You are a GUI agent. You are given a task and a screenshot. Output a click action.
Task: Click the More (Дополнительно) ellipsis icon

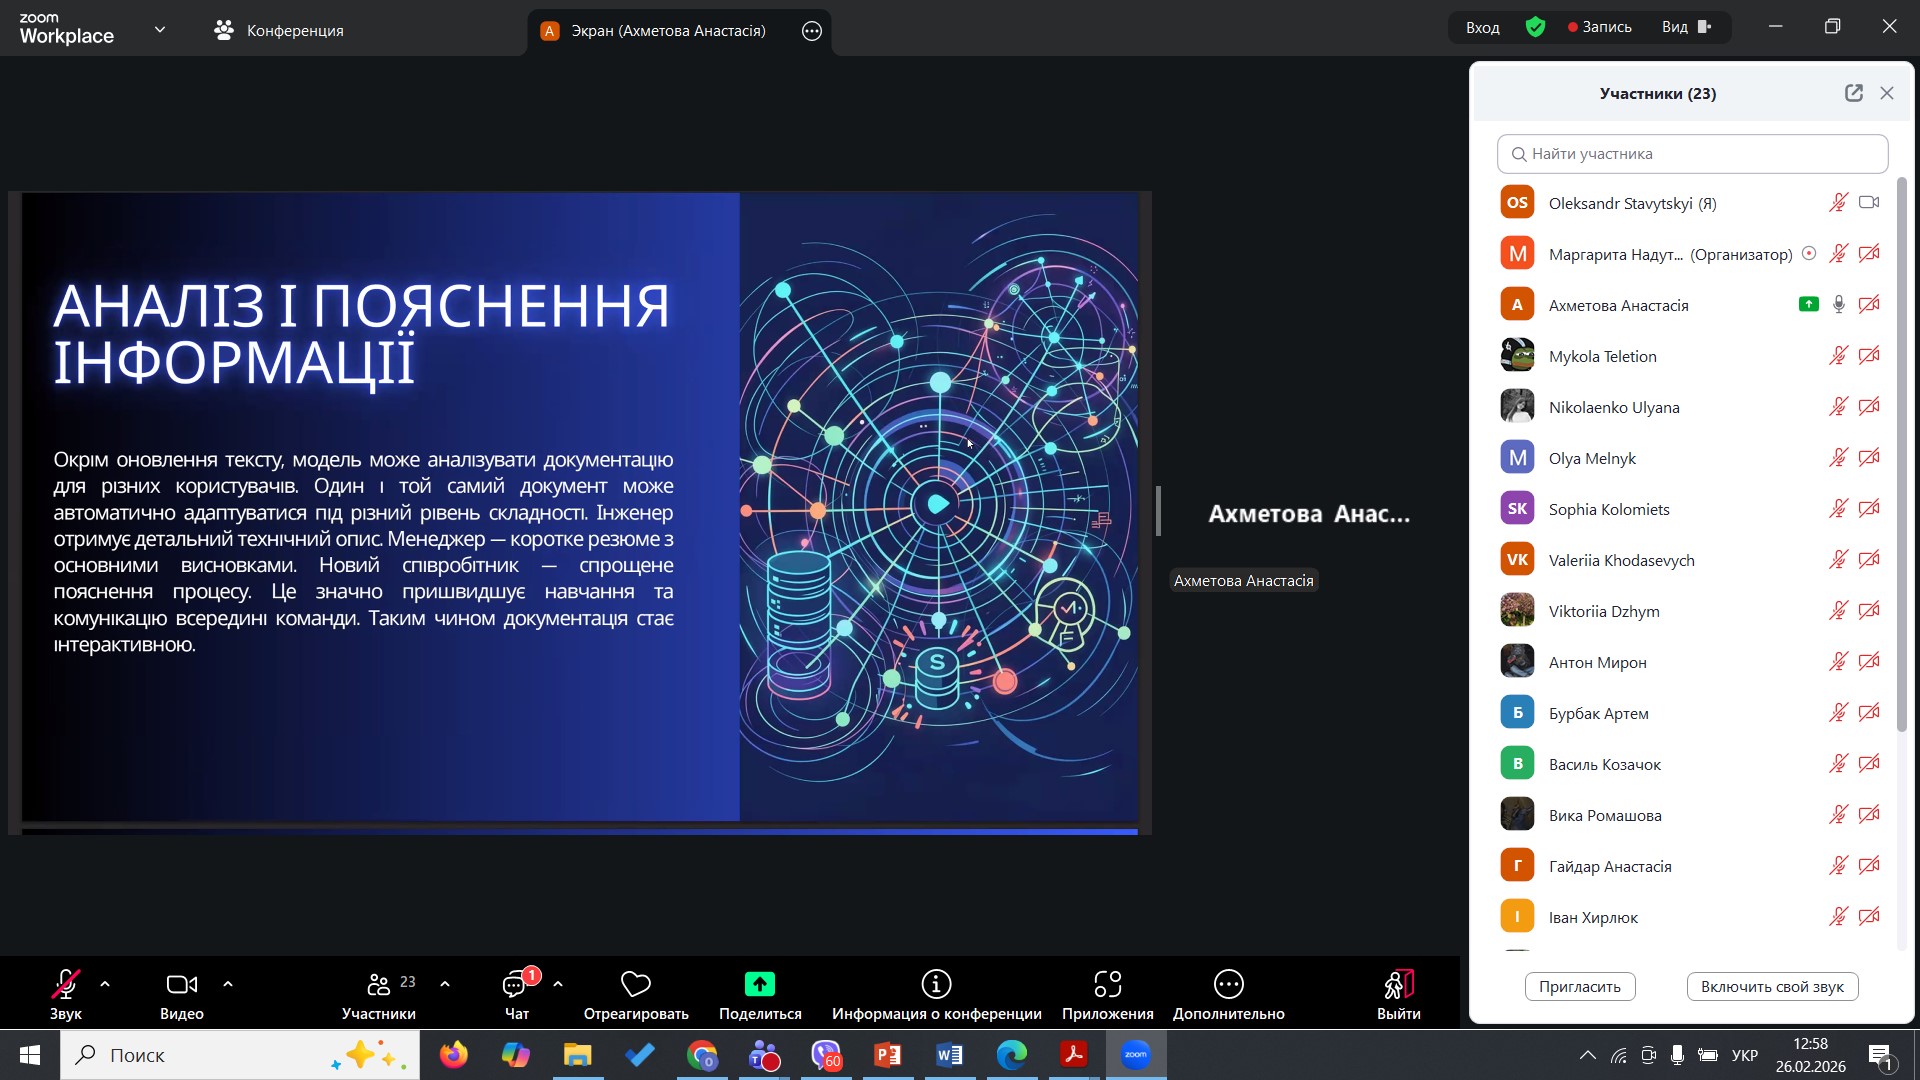pos(1228,985)
